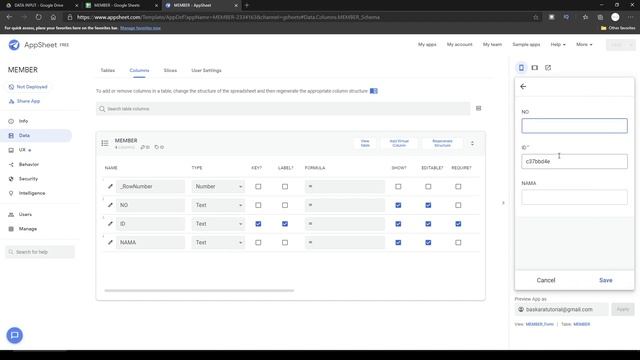Open the favorites list icon in the toolbar
This screenshot has width=640, height=360.
point(585,17)
